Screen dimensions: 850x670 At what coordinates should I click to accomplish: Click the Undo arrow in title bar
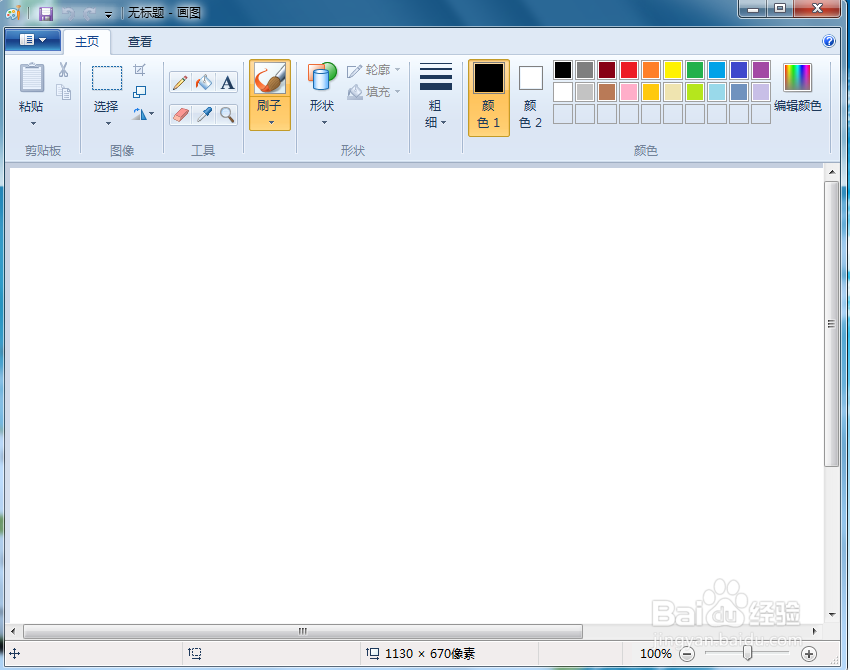(69, 14)
